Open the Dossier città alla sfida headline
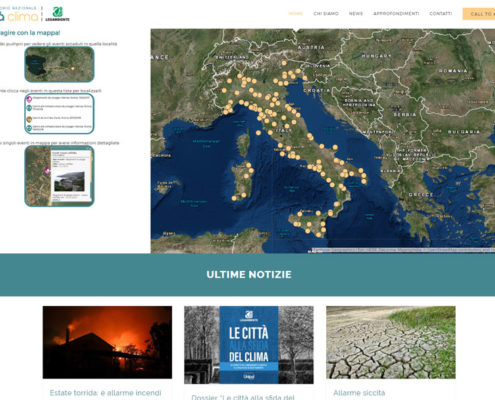Screen dimensions: 495x400 [243, 397]
